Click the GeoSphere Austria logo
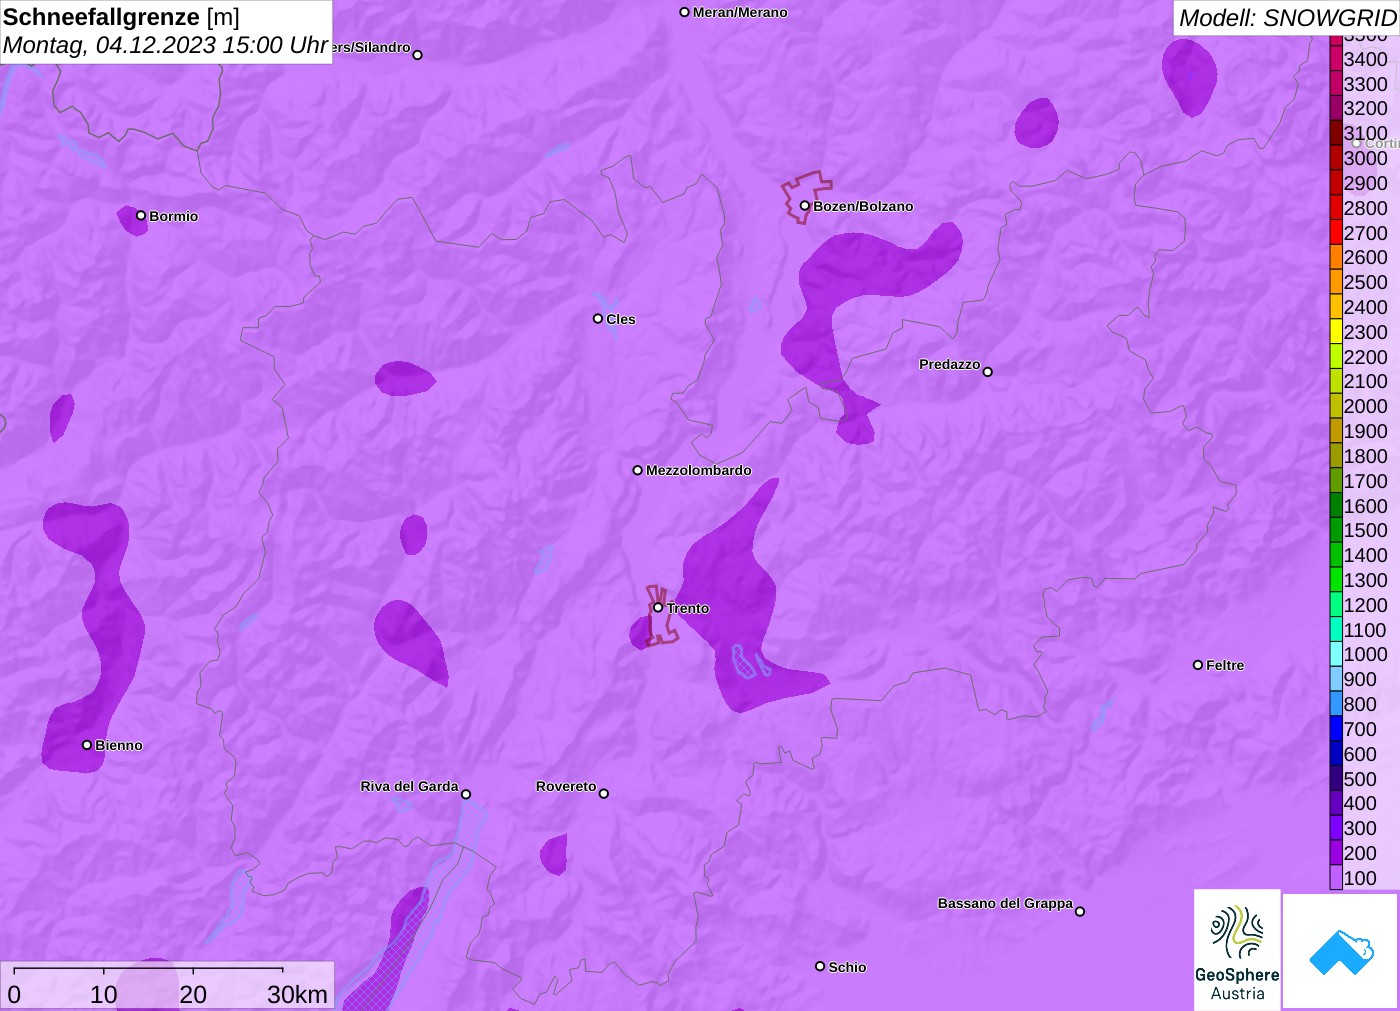 point(1237,949)
